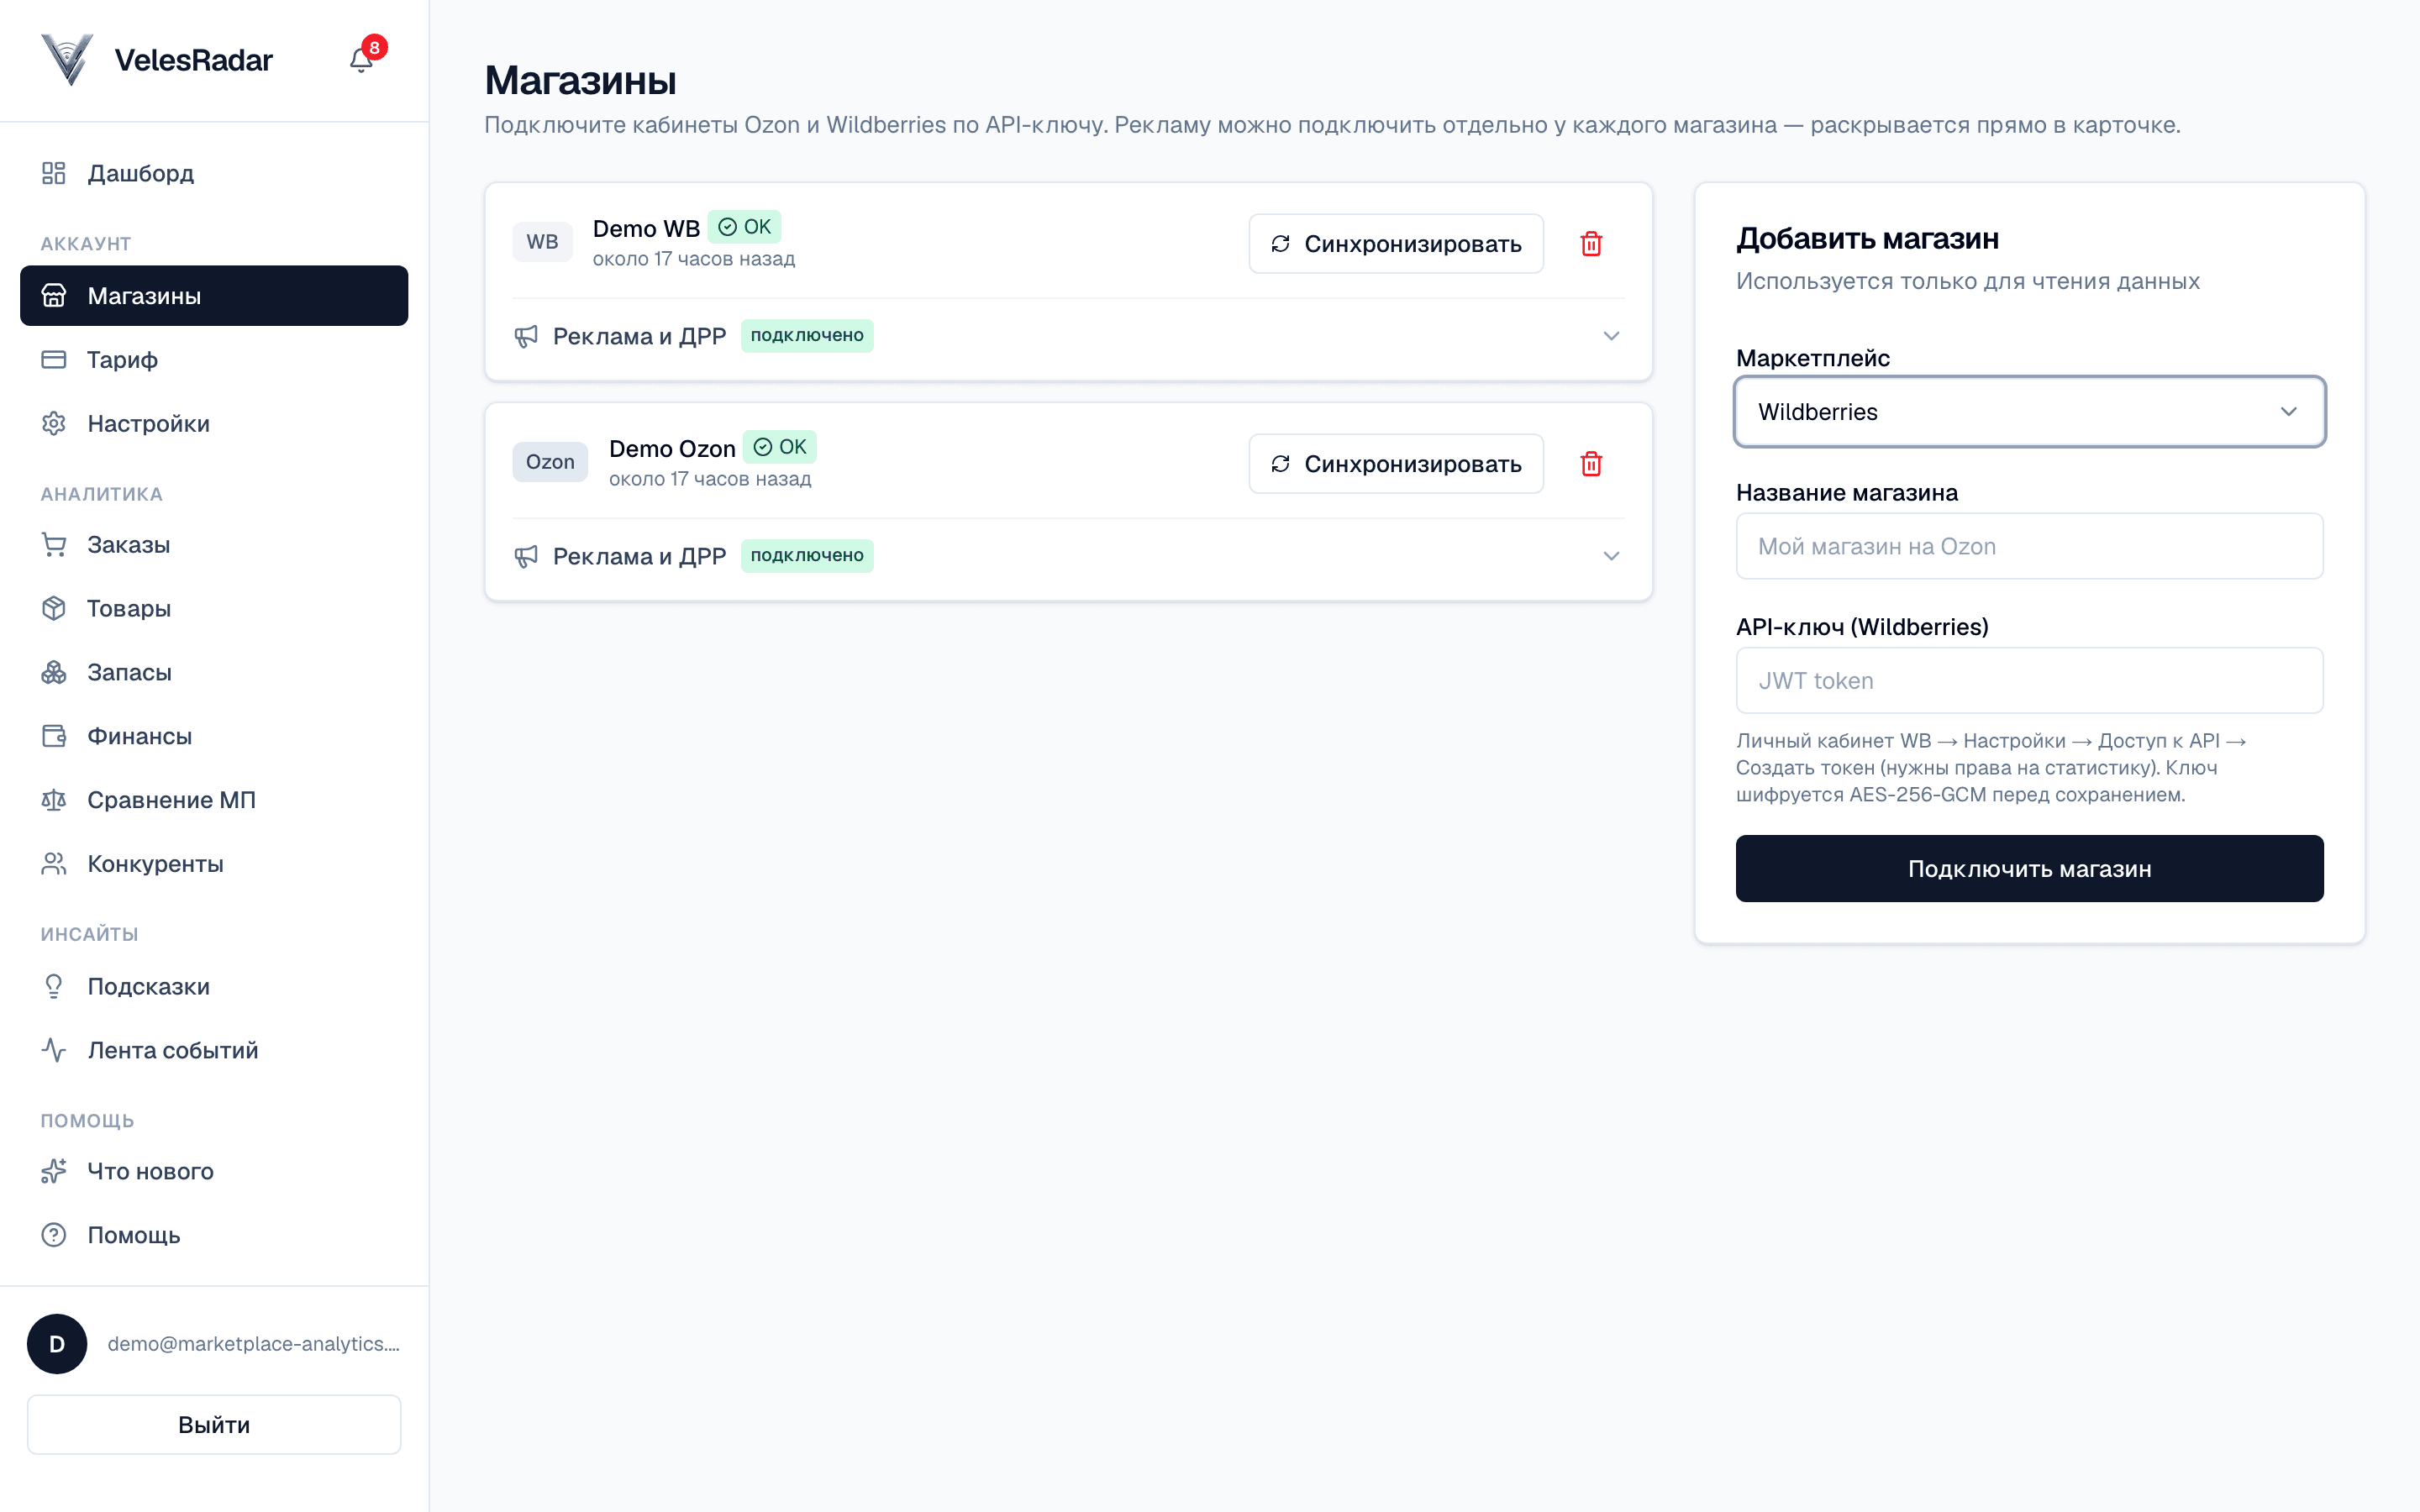This screenshot has width=2420, height=1512.
Task: Click the sparkles icon for Что нового
Action: click(54, 1171)
